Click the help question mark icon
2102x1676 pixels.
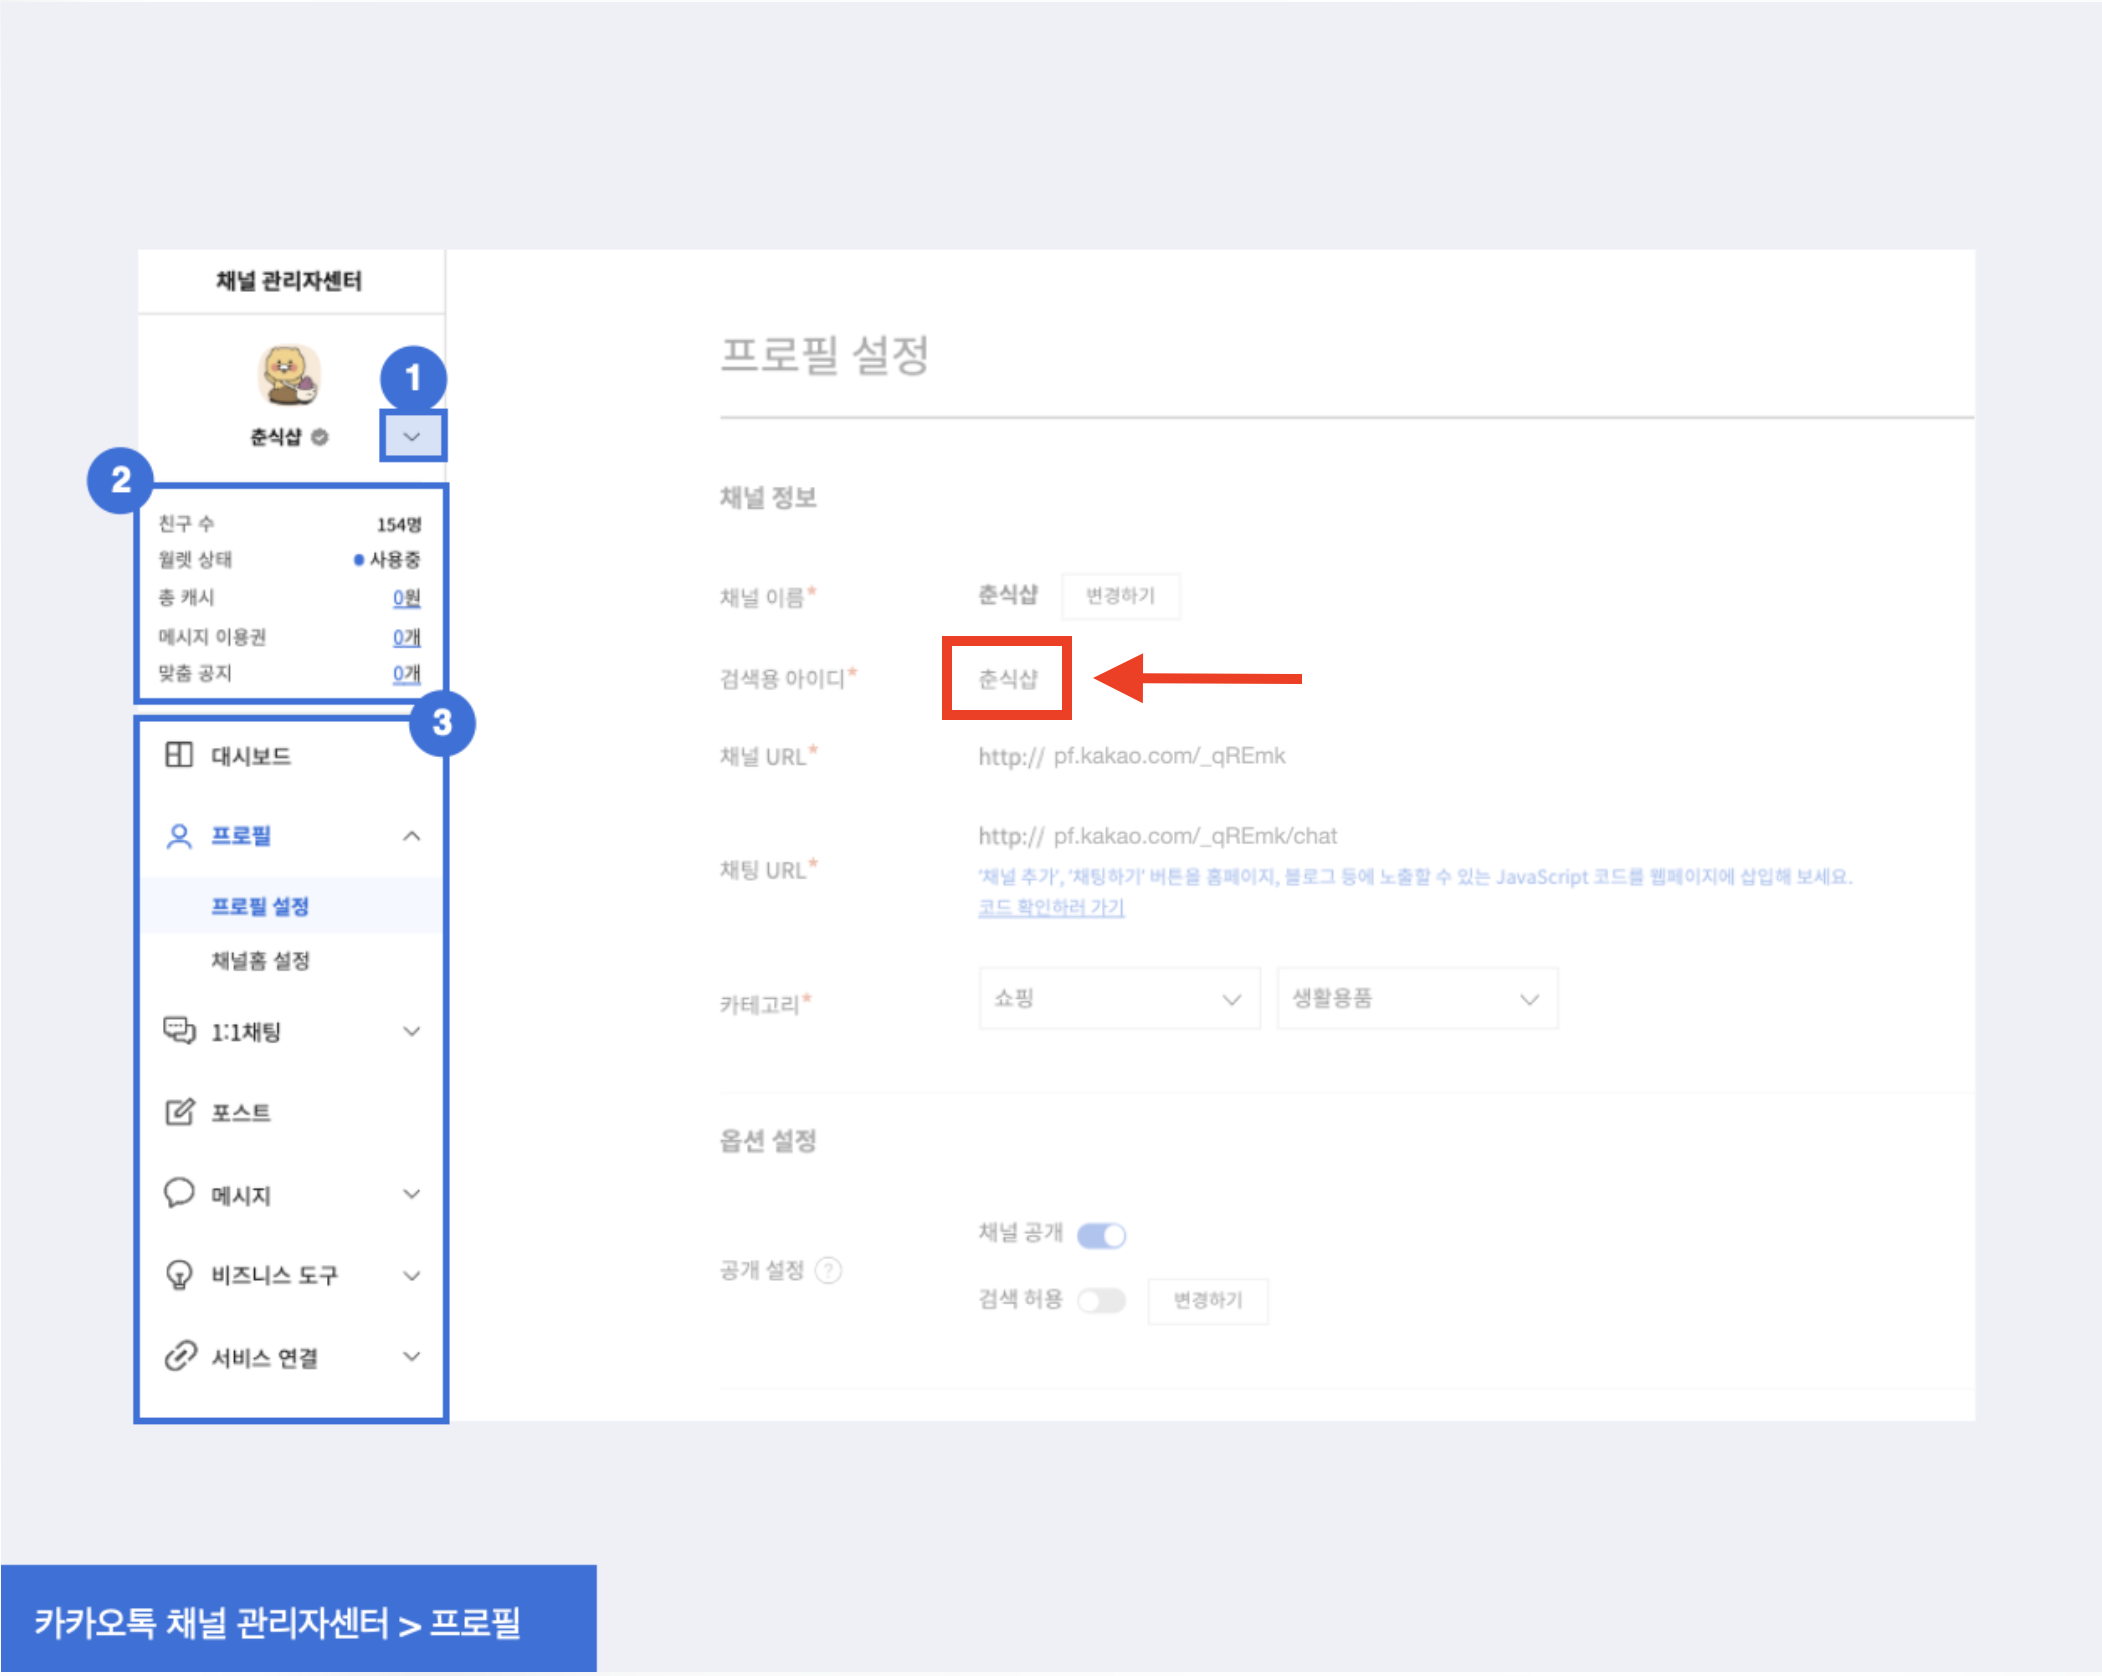(828, 1270)
